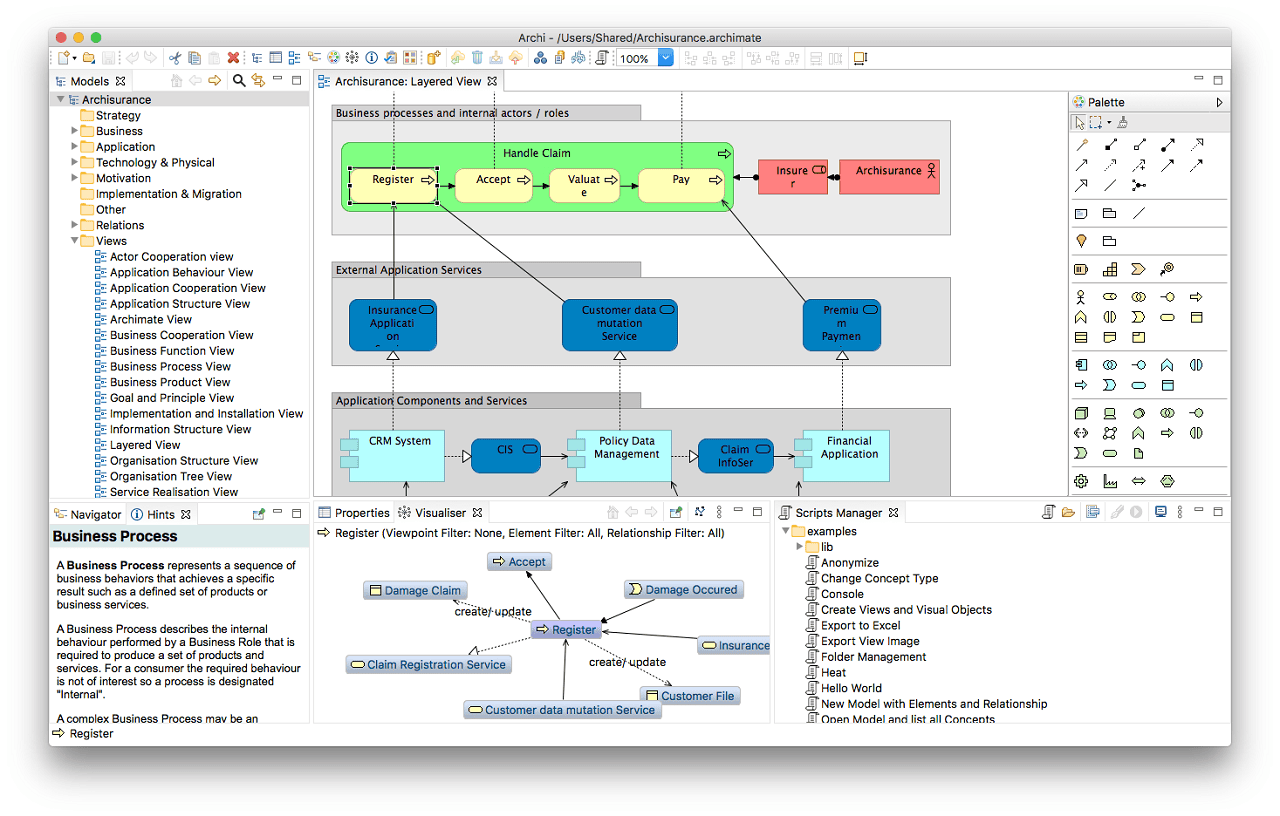Select the Capability tool in Palette
1280x816 pixels.
(x=1110, y=269)
